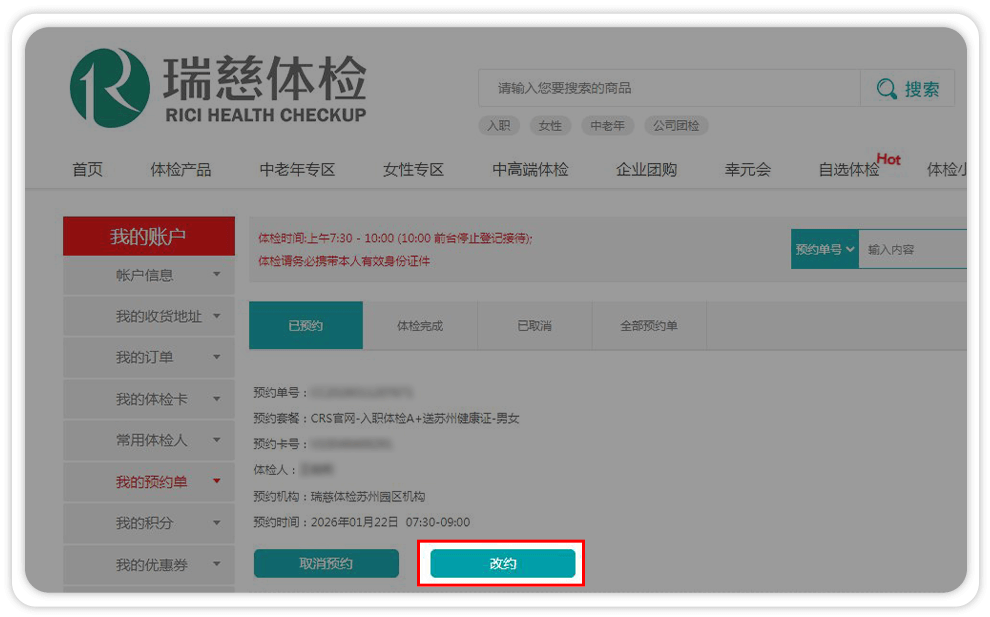This screenshot has width=990, height=617.
Task: Click the Rici Health Checkup logo
Action: [218, 88]
